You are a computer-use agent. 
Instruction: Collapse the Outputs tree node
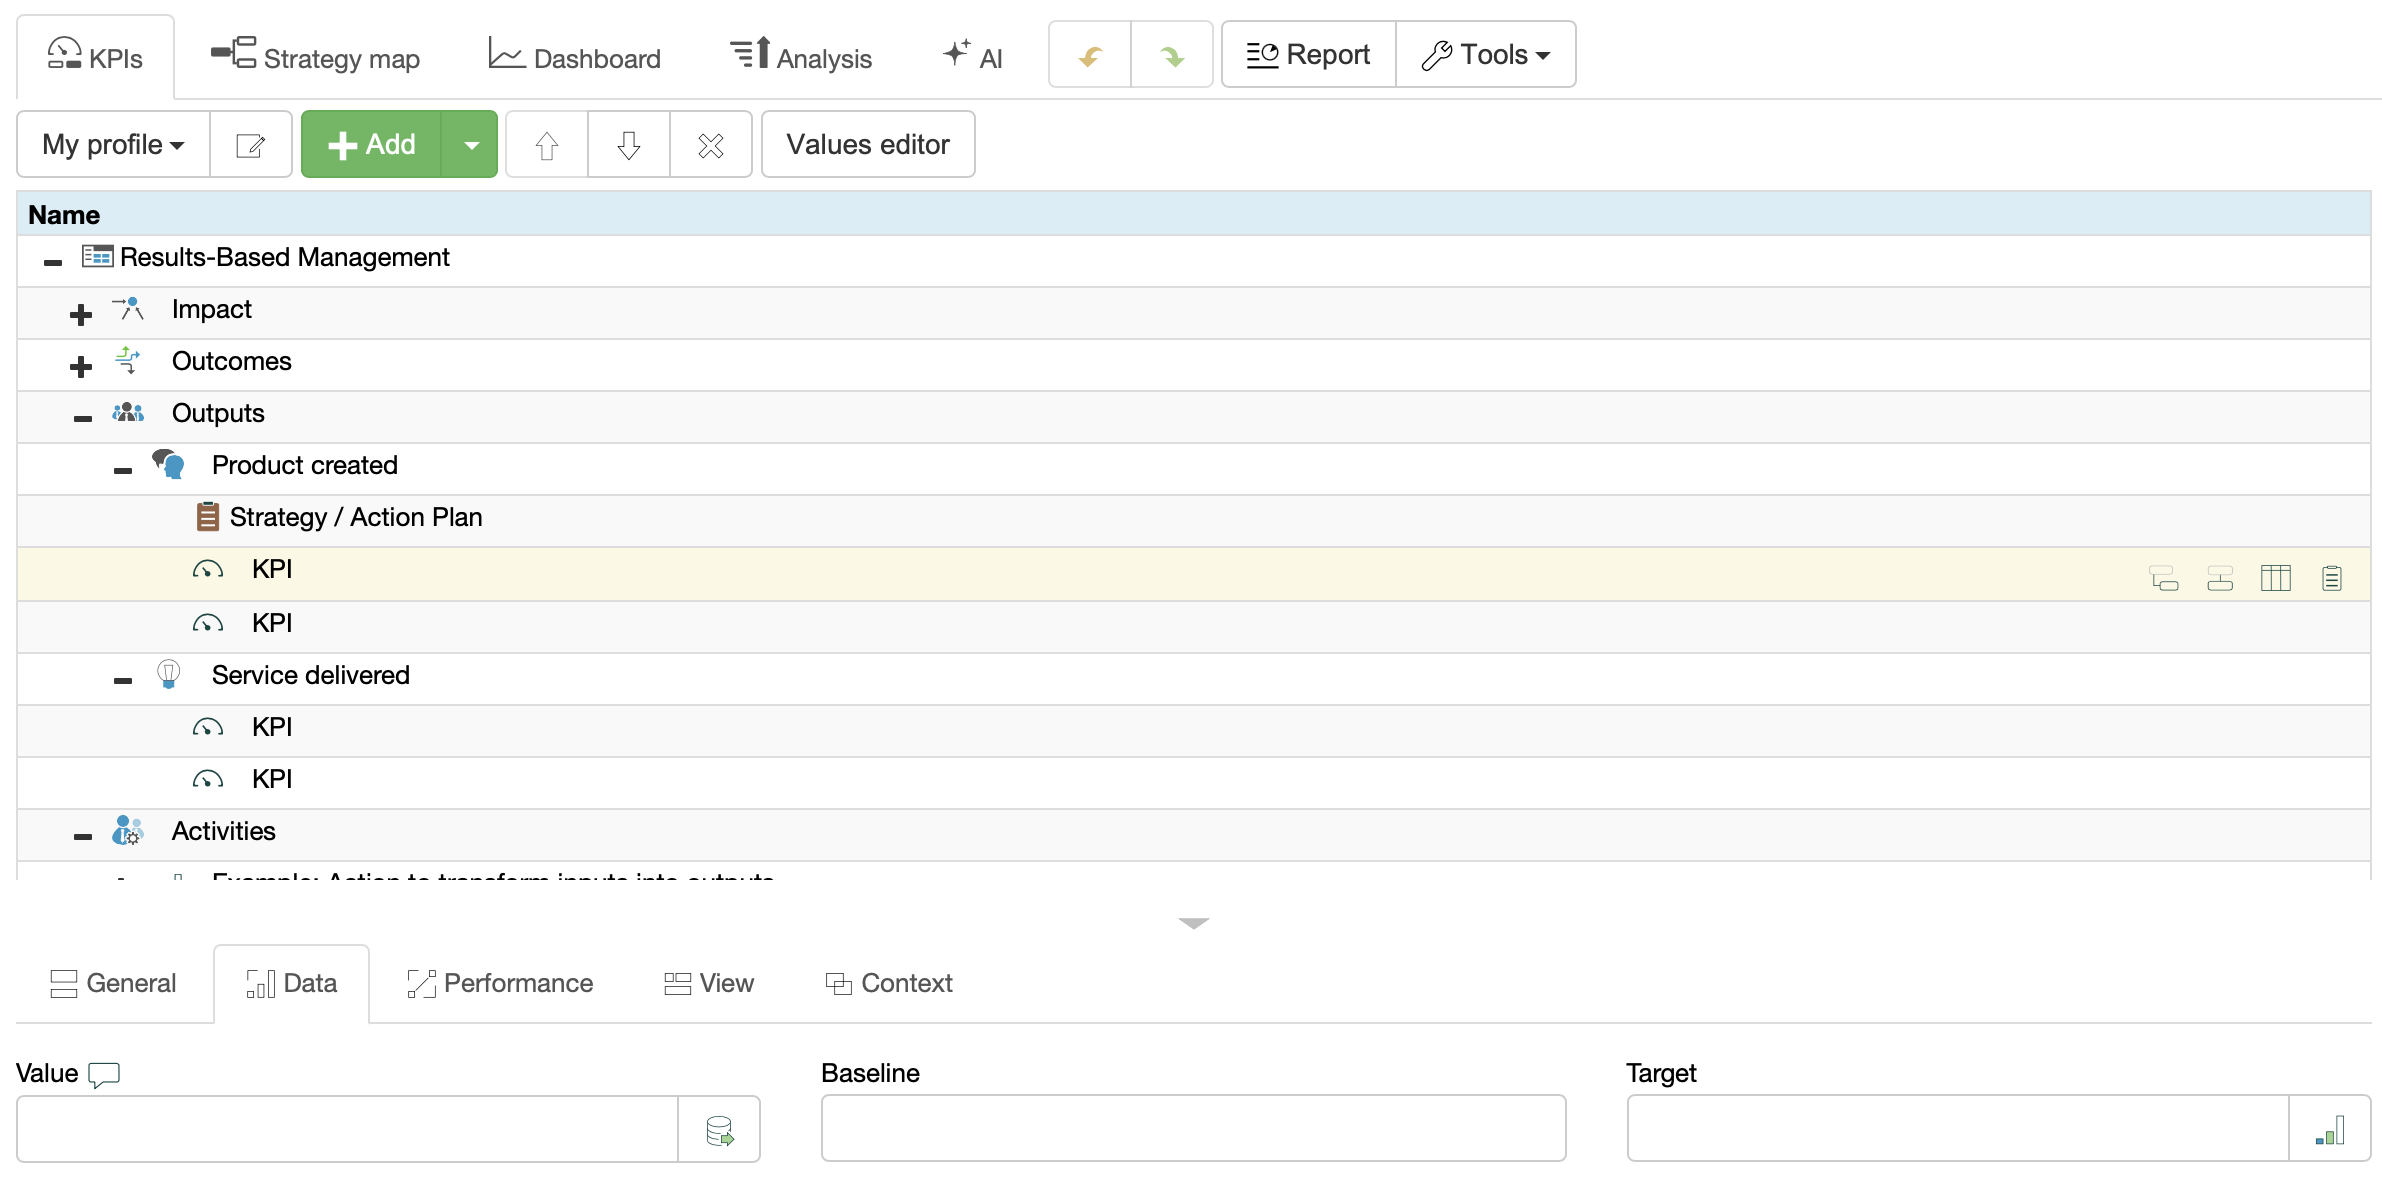click(x=83, y=419)
